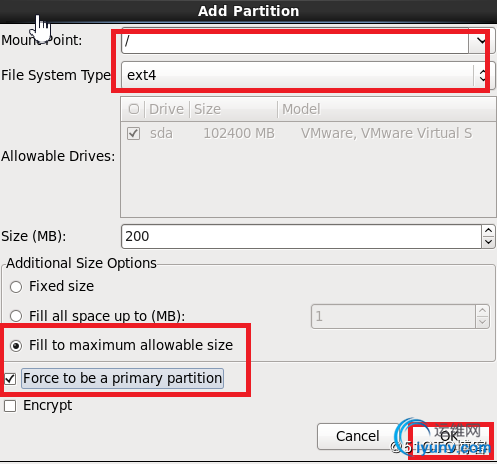Image resolution: width=497 pixels, height=464 pixels.
Task: Enable the Encrypt checkbox
Action: pyautogui.click(x=10, y=406)
